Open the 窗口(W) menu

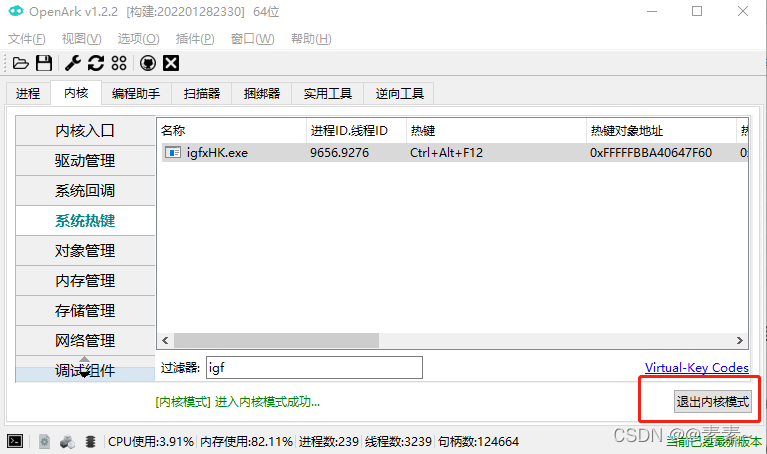coord(252,39)
